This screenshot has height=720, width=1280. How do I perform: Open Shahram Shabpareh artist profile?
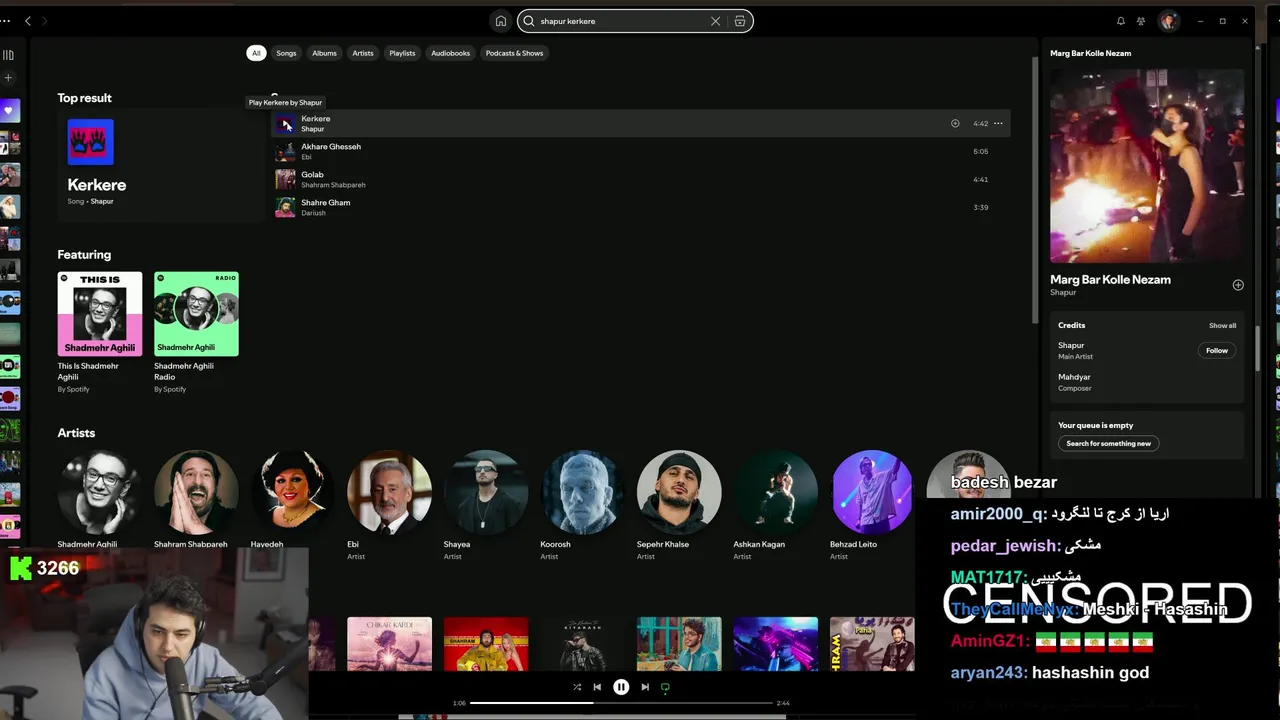point(196,493)
